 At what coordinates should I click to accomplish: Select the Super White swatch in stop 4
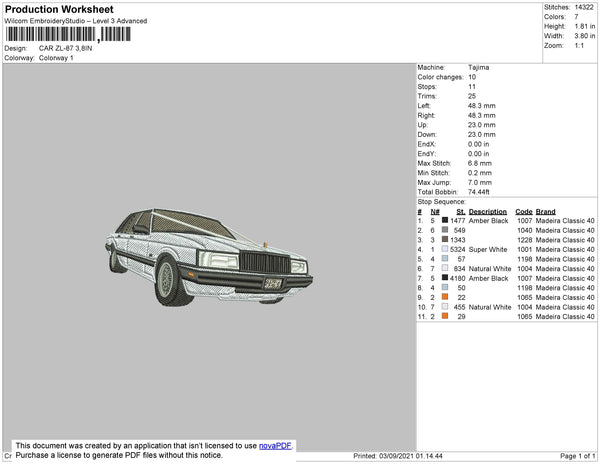pos(445,249)
